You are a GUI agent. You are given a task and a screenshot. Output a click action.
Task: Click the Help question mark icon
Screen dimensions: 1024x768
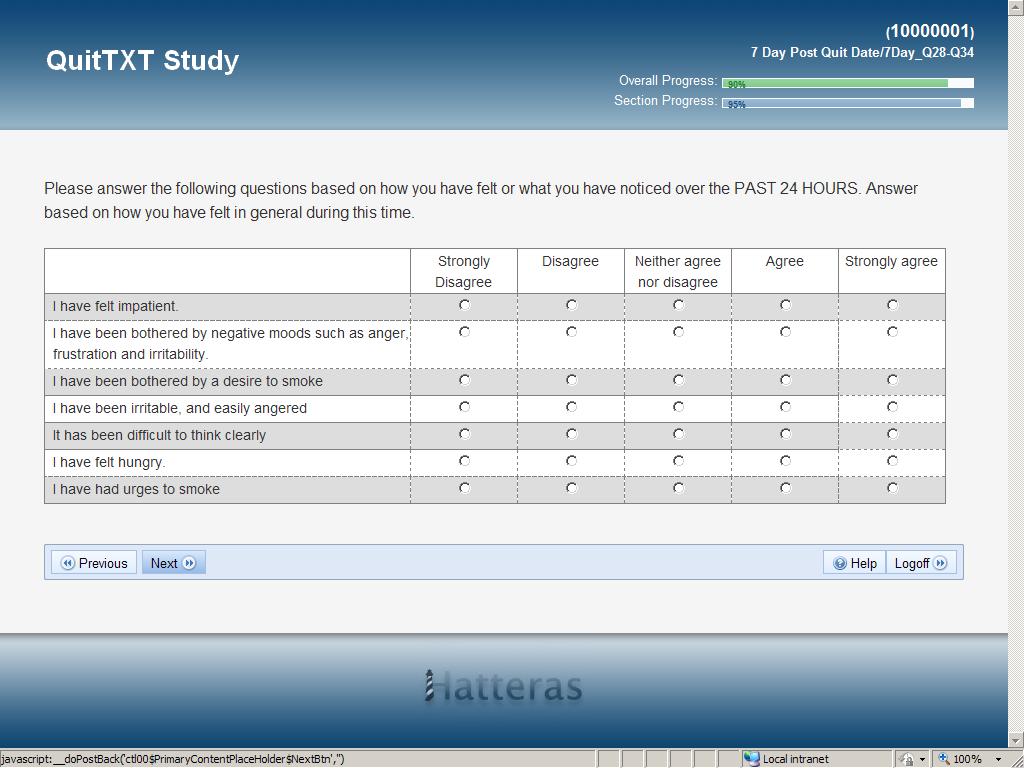[840, 563]
